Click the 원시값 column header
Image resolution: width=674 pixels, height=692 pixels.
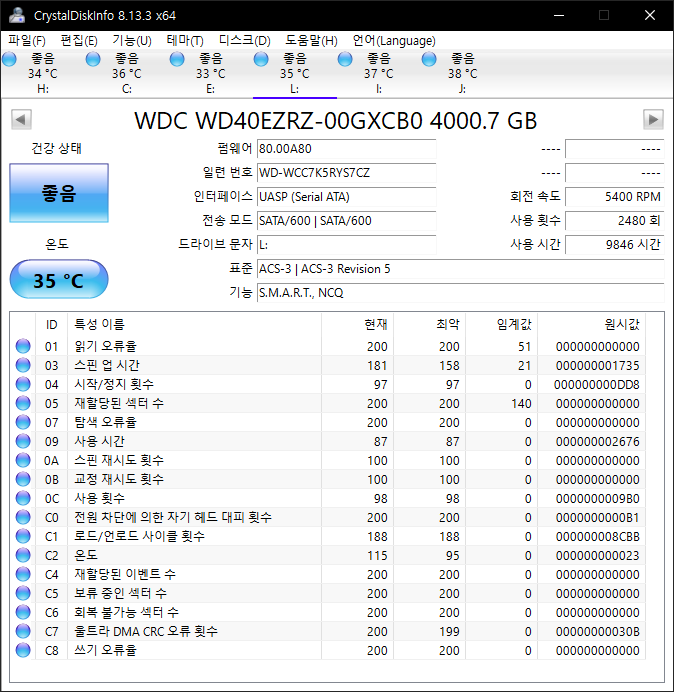point(591,324)
